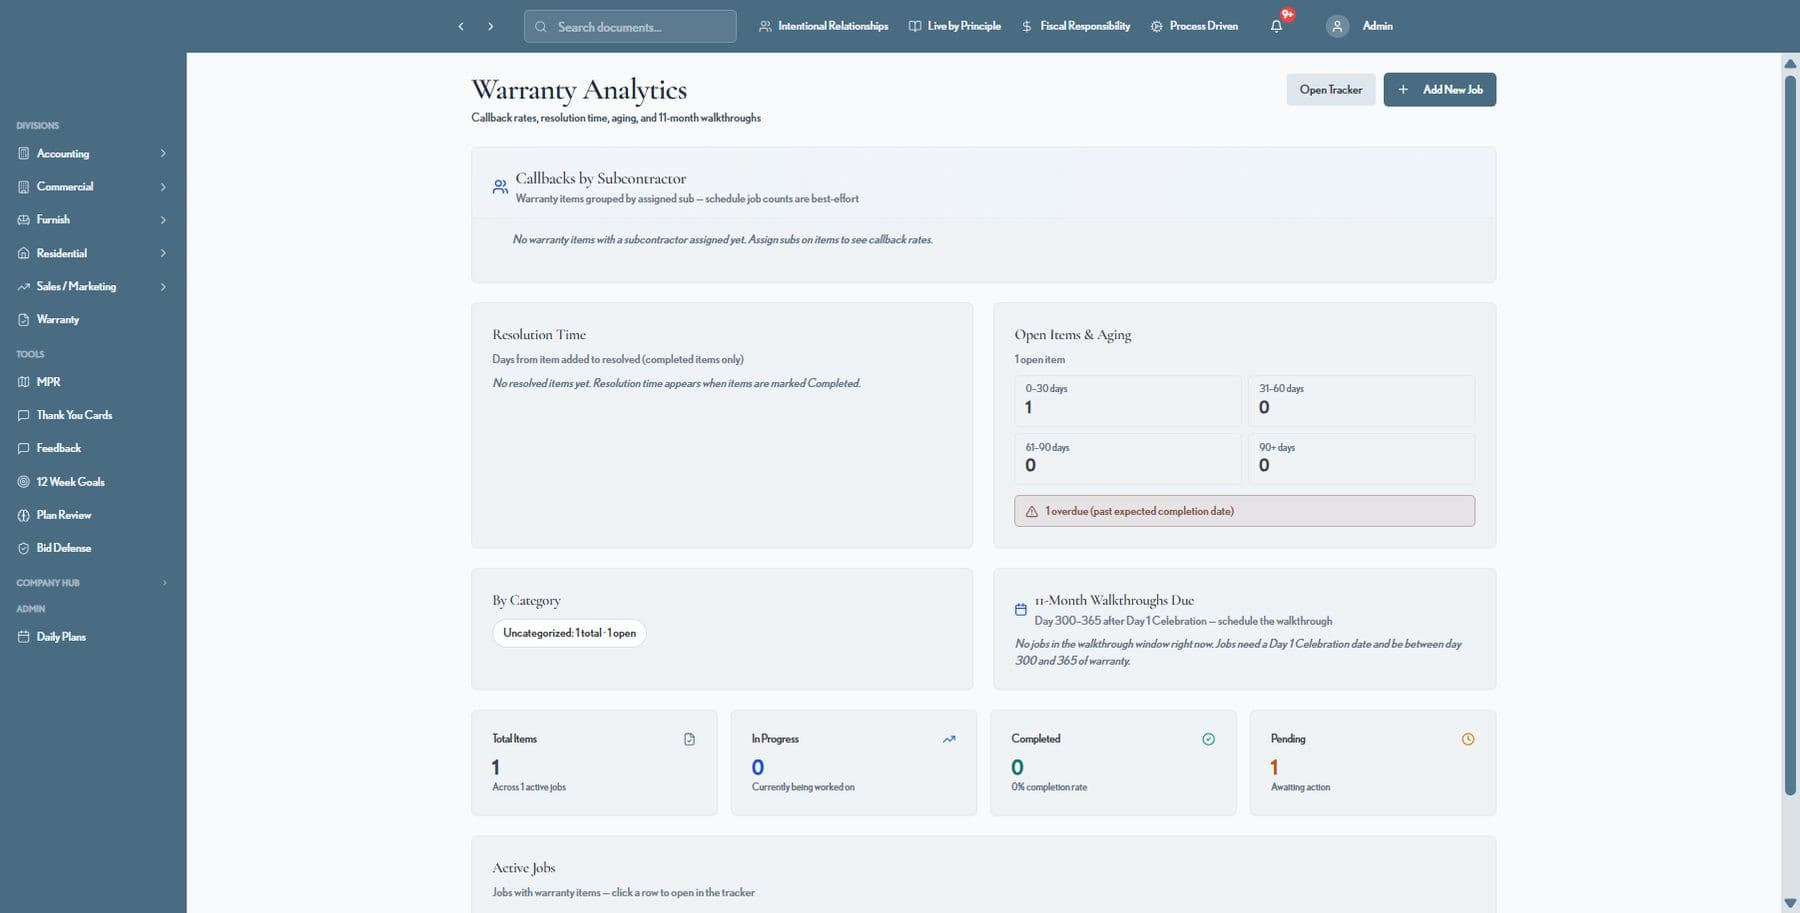The image size is (1800, 913).
Task: Click the Open Tracker button
Action: click(1331, 90)
